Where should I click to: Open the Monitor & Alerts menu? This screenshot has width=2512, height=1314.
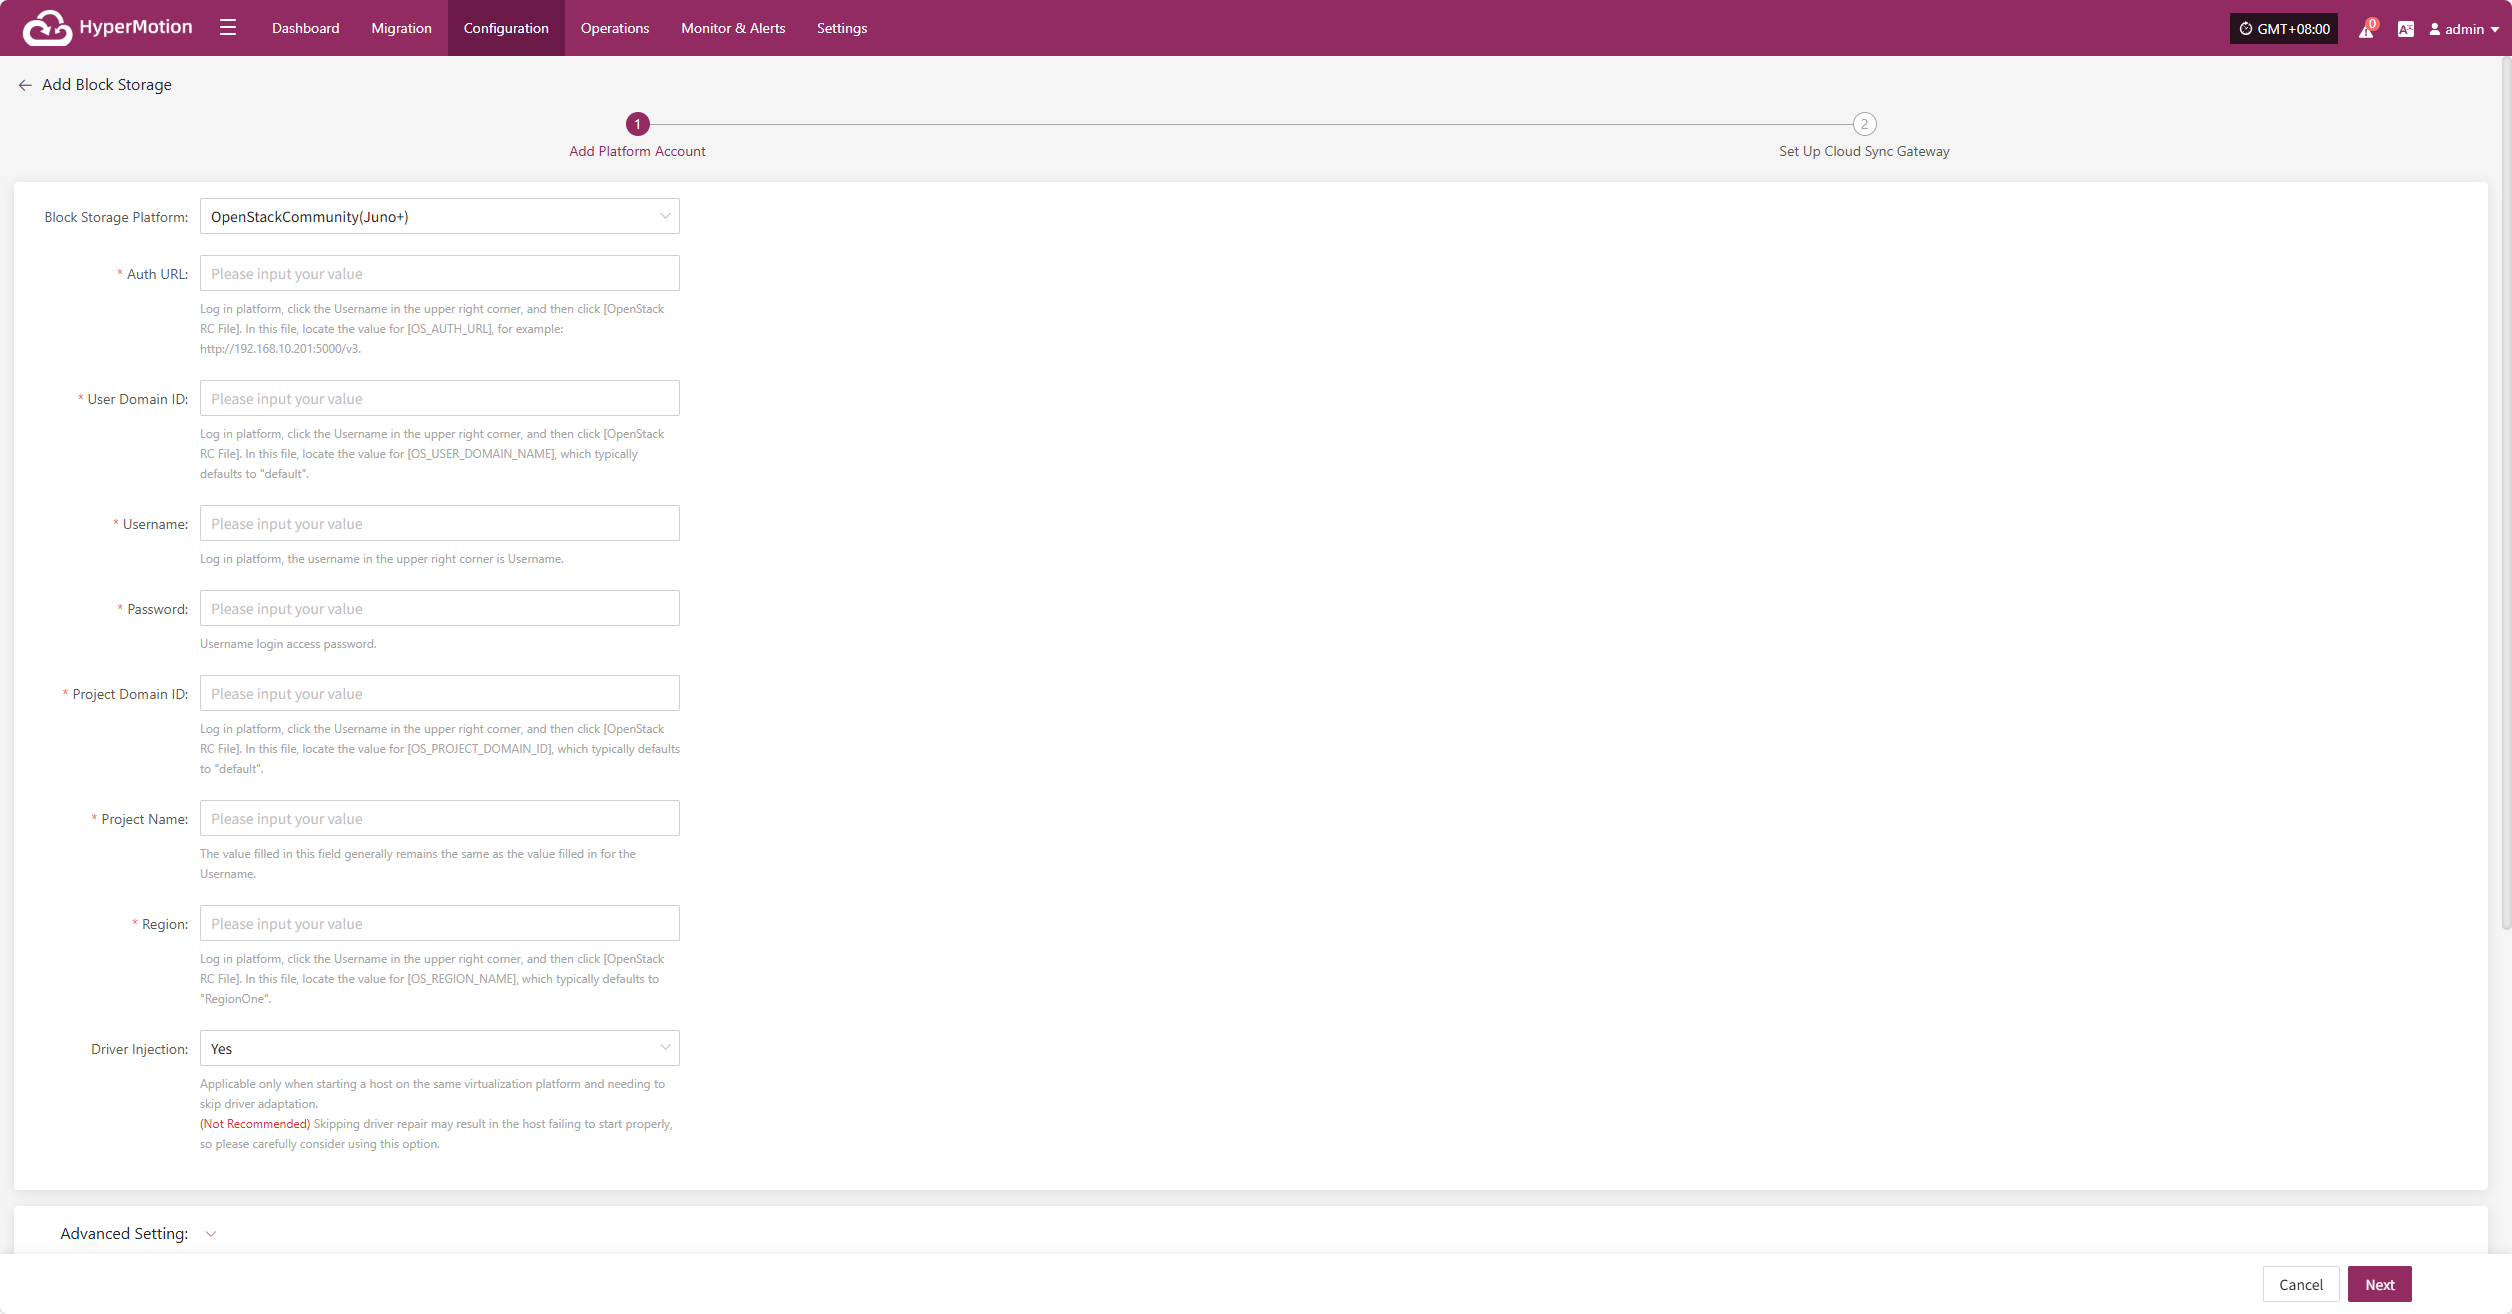tap(733, 28)
